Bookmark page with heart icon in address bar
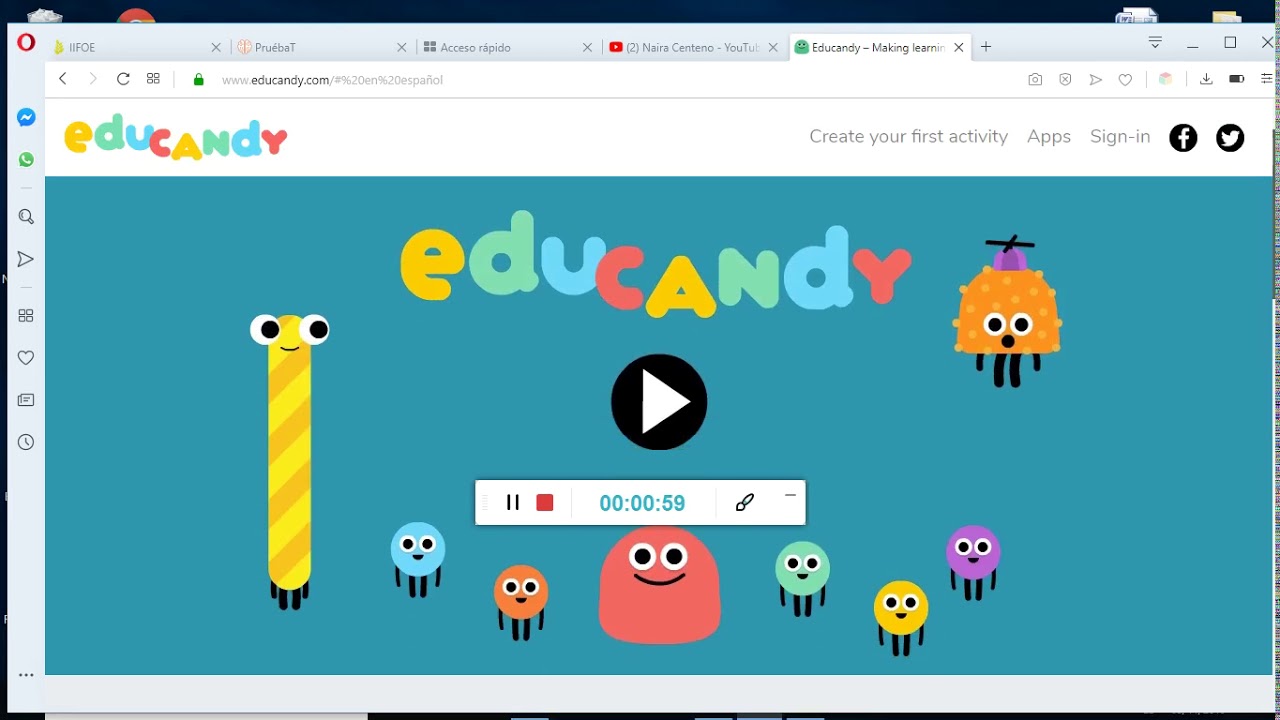Viewport: 1280px width, 720px height. pos(1125,79)
